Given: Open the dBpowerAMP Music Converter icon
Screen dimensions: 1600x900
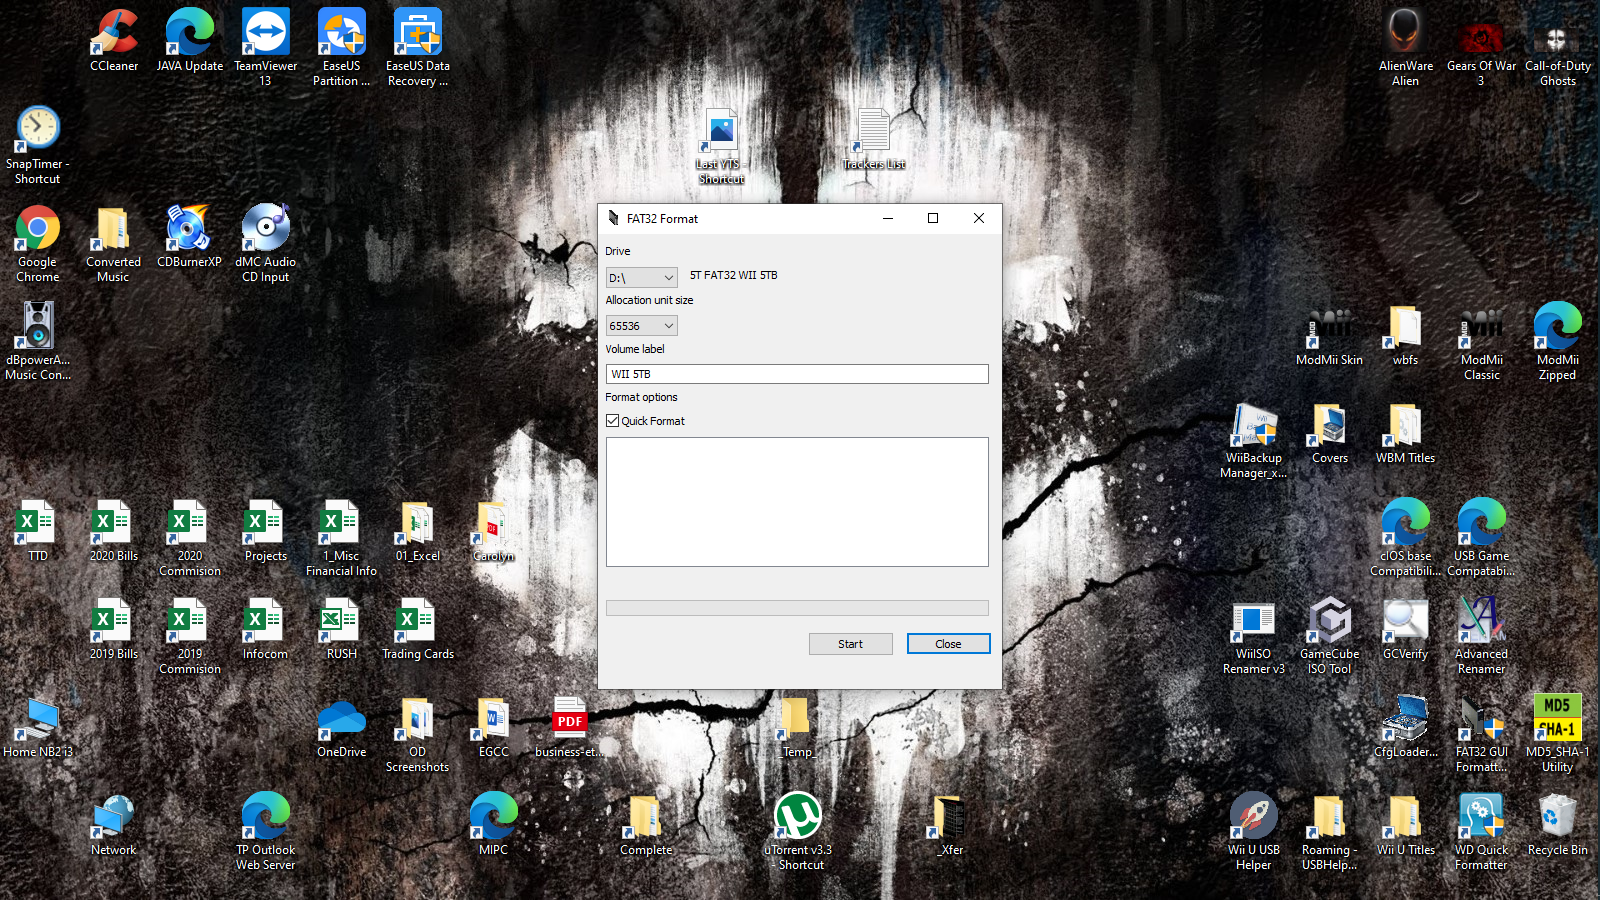Looking at the screenshot, I should [38, 326].
